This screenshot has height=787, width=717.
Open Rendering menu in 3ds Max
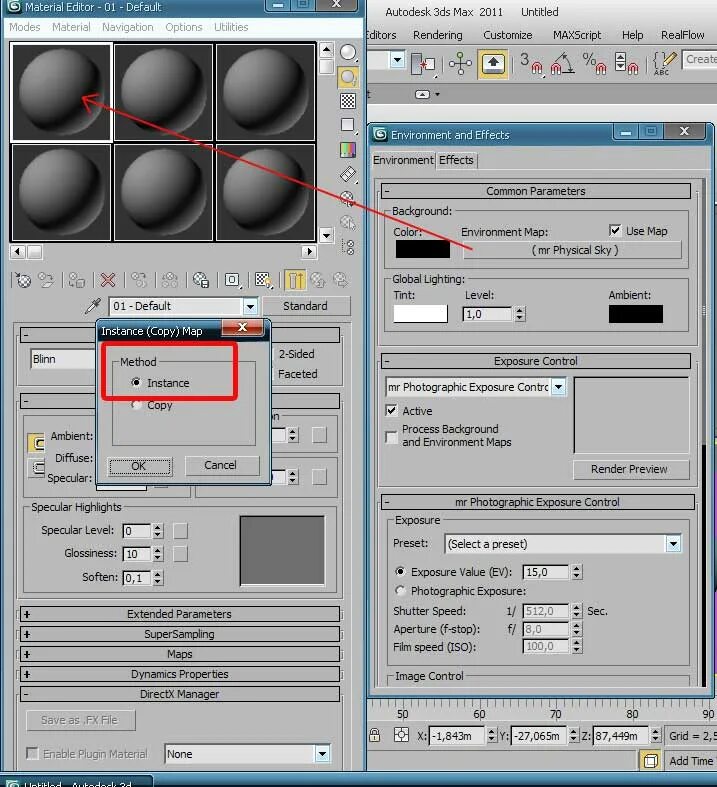(438, 35)
